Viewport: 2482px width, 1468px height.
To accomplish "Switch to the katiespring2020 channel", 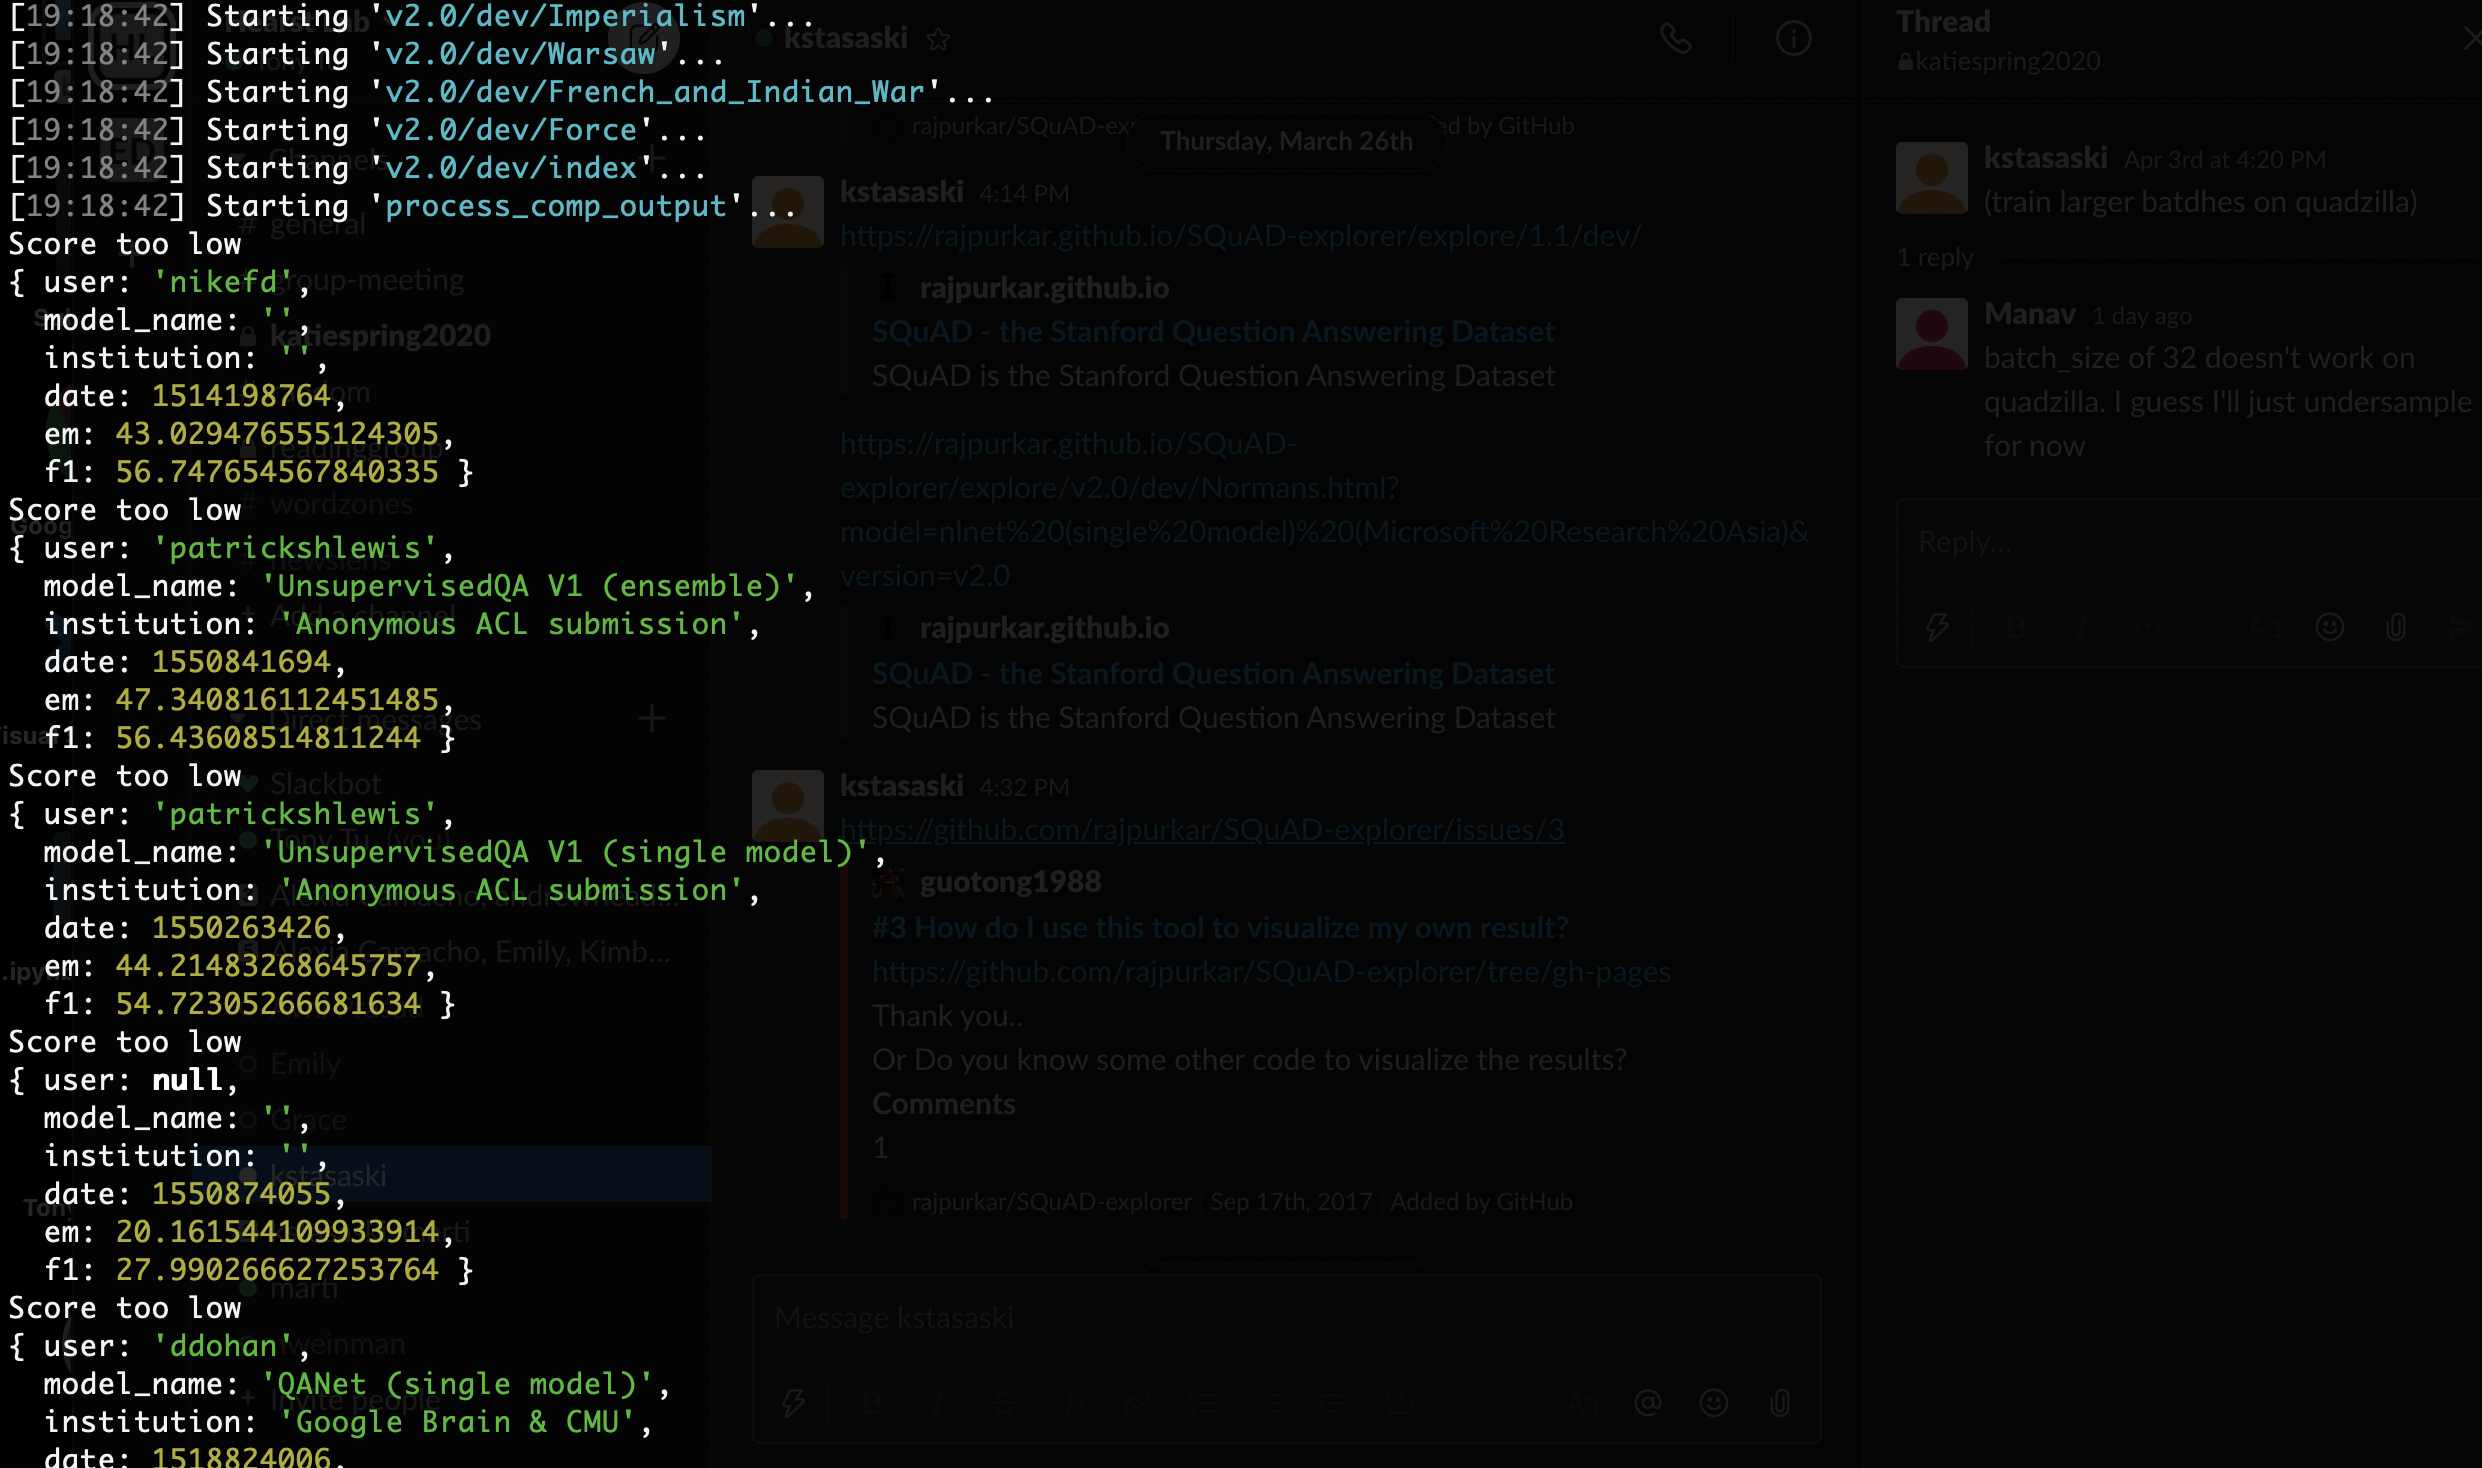I will pyautogui.click(x=380, y=334).
